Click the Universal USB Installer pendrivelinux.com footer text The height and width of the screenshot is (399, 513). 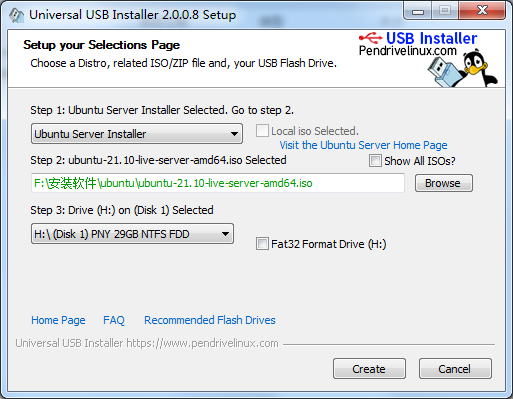pyautogui.click(x=147, y=343)
